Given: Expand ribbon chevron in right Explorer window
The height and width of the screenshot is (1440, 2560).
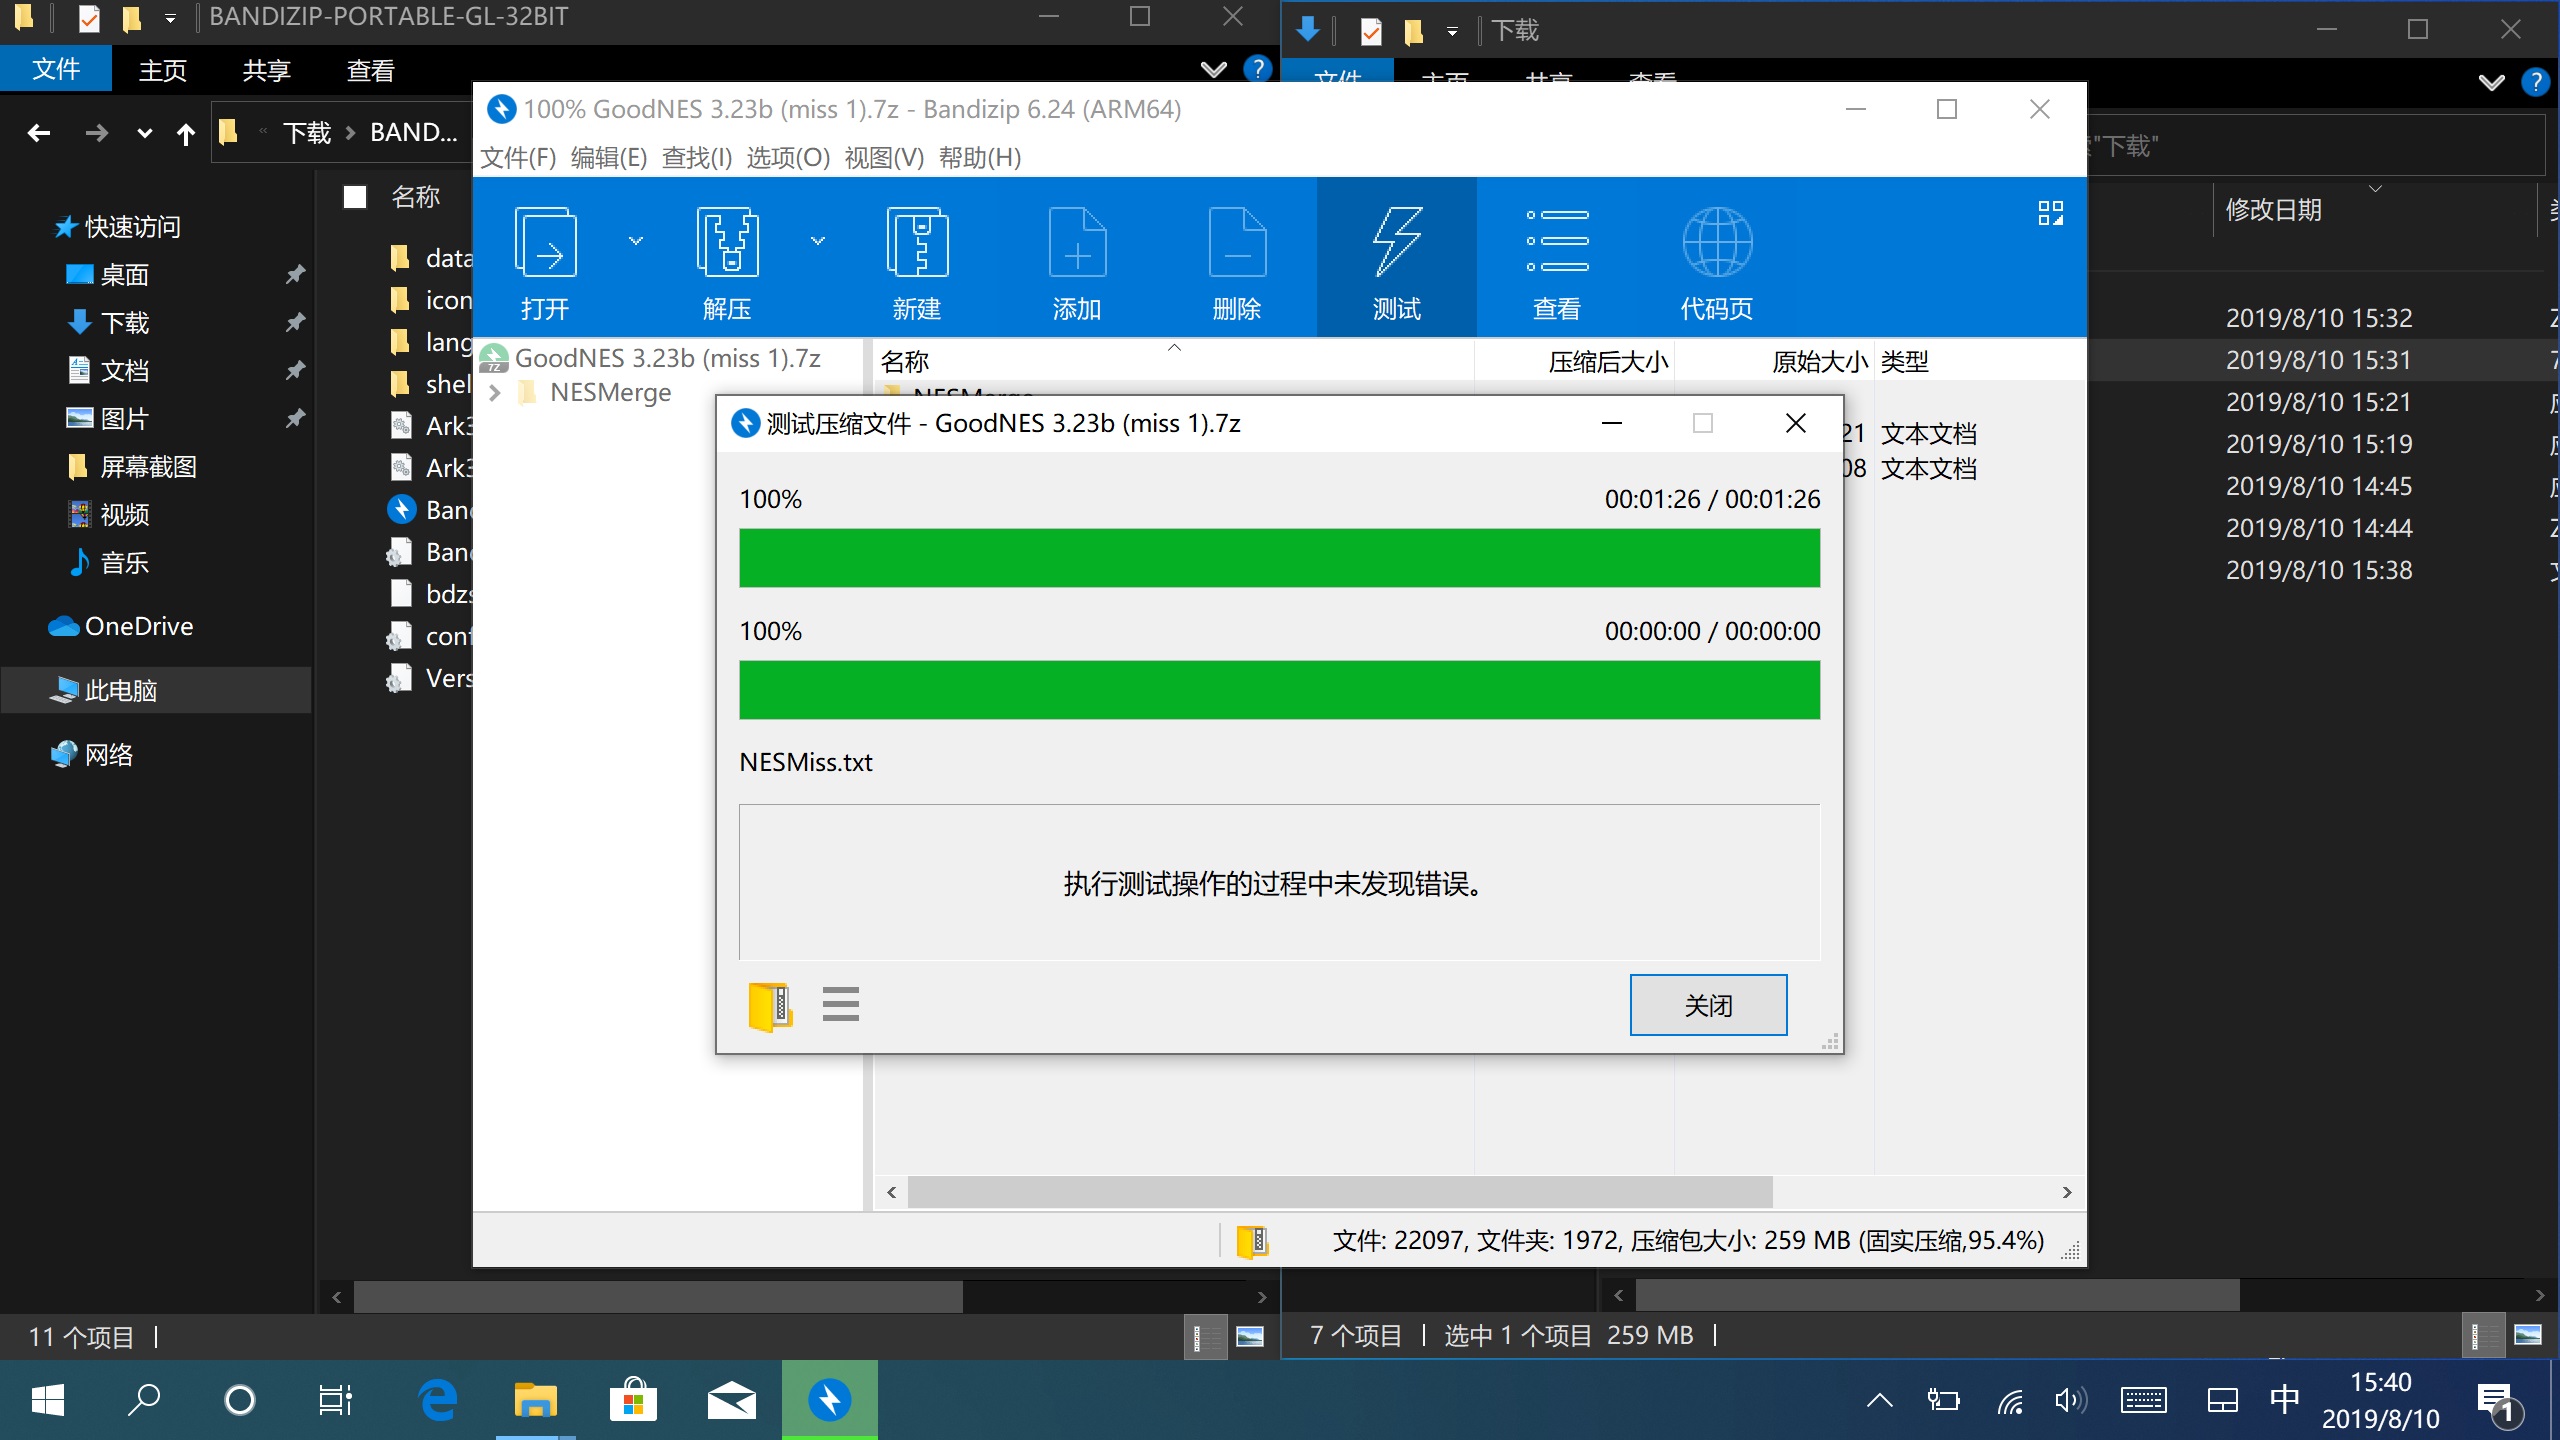Looking at the screenshot, I should (2491, 82).
